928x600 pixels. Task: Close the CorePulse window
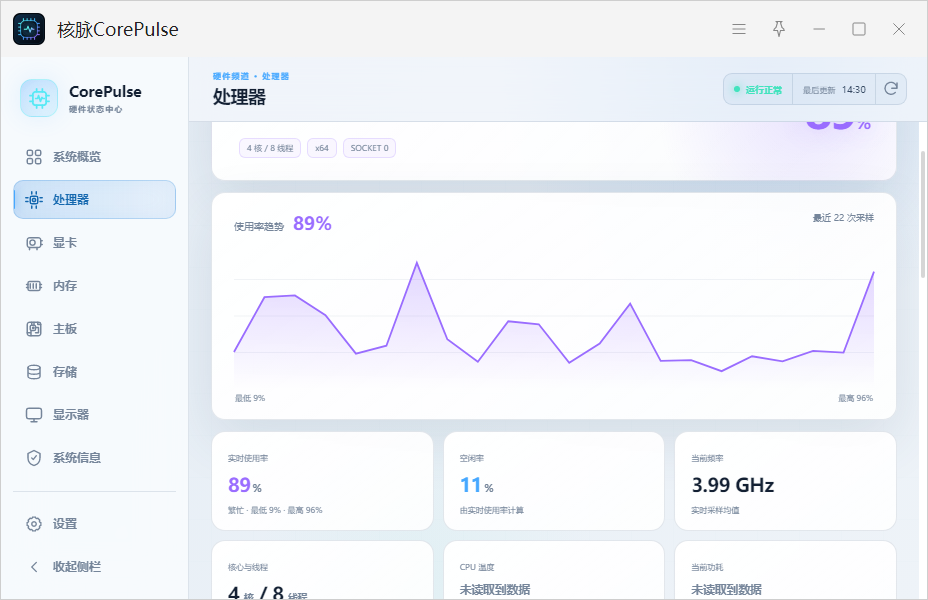point(899,29)
